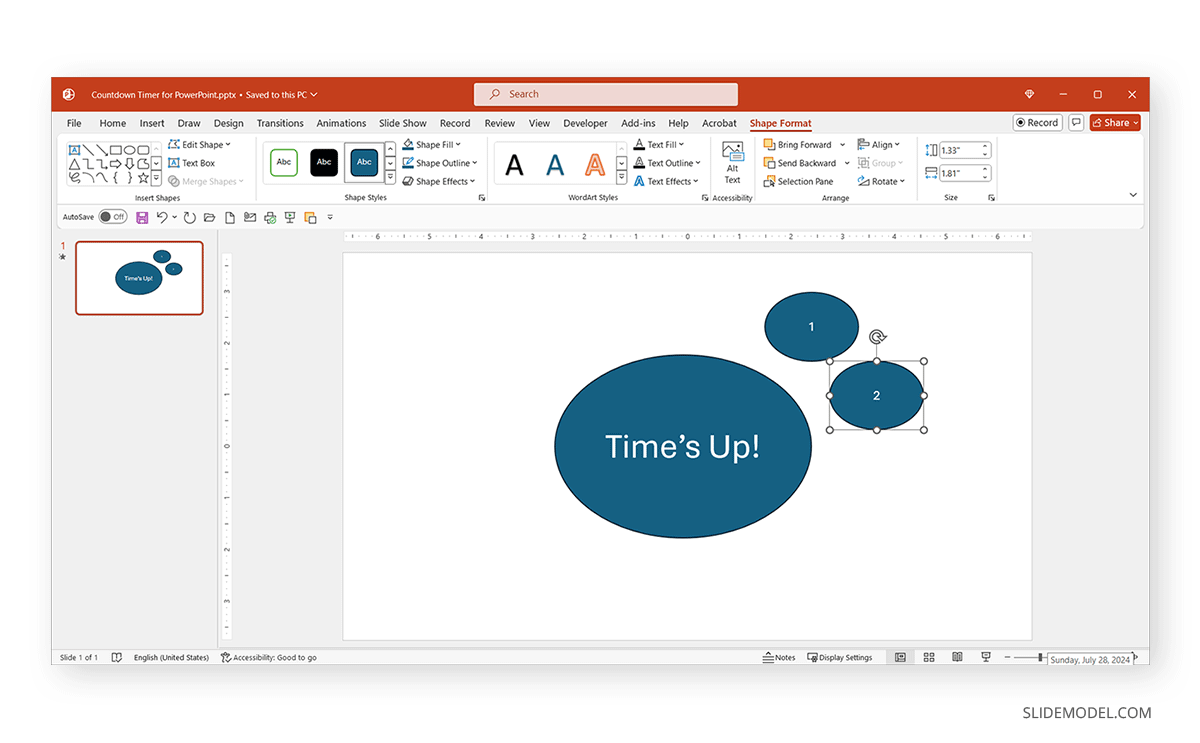Switch to the Animations ribbon tab
The width and height of the screenshot is (1200, 743).
pos(341,123)
